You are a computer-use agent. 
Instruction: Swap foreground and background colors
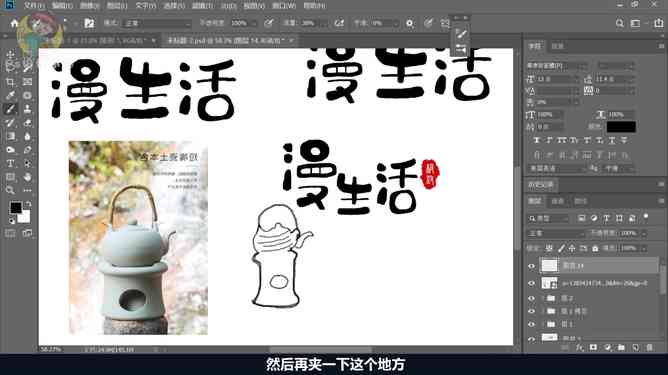tap(28, 204)
